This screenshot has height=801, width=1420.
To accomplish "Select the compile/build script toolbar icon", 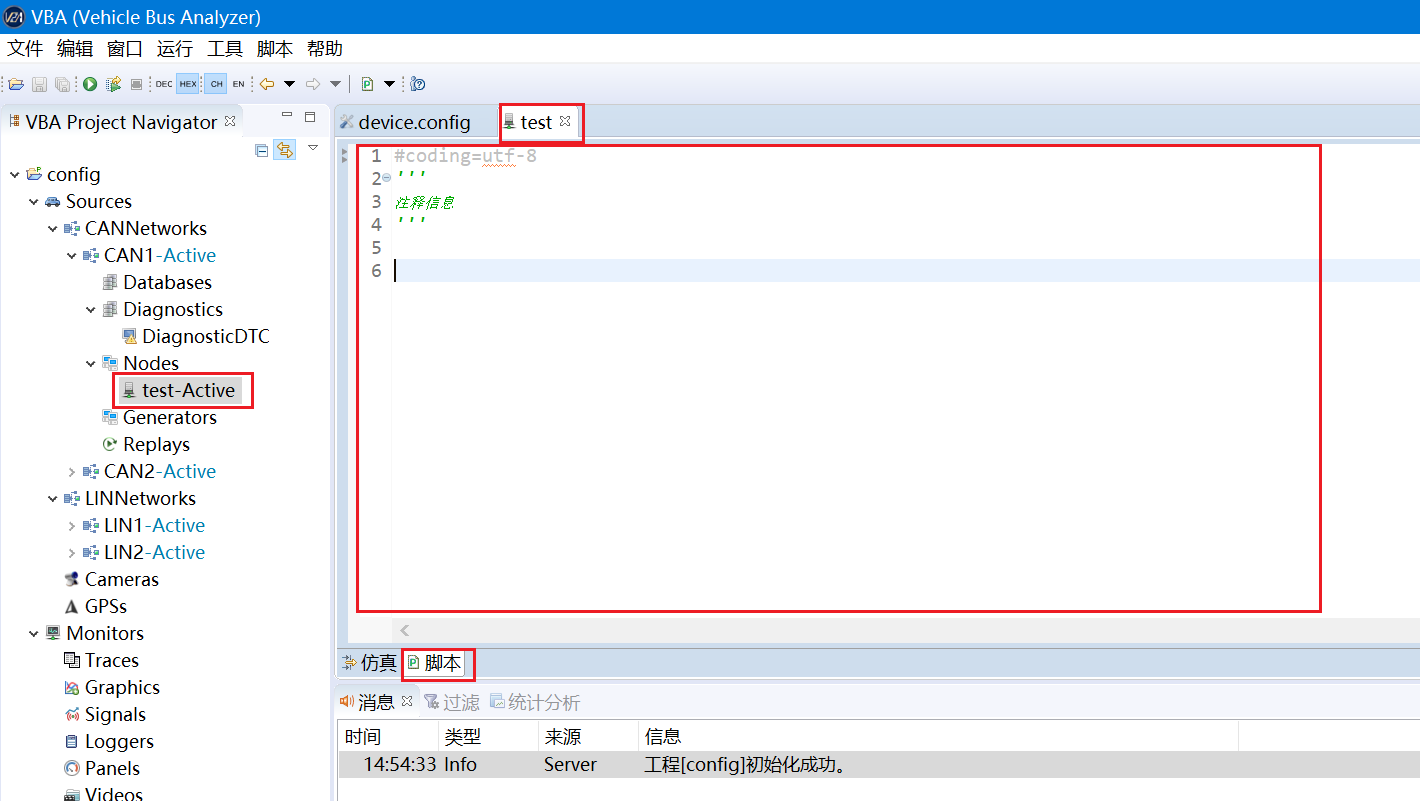I will coord(112,84).
